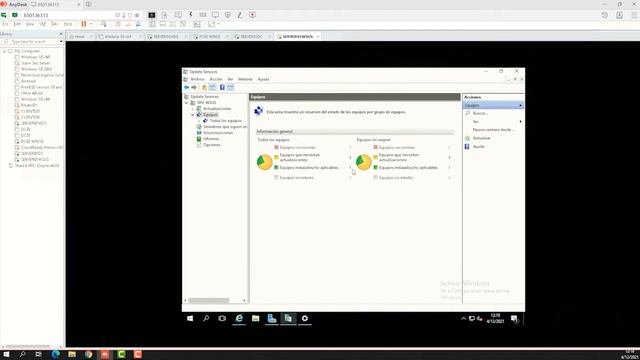Collapse My Computer in VMware library
The height and width of the screenshot is (360, 640).
[4, 51]
